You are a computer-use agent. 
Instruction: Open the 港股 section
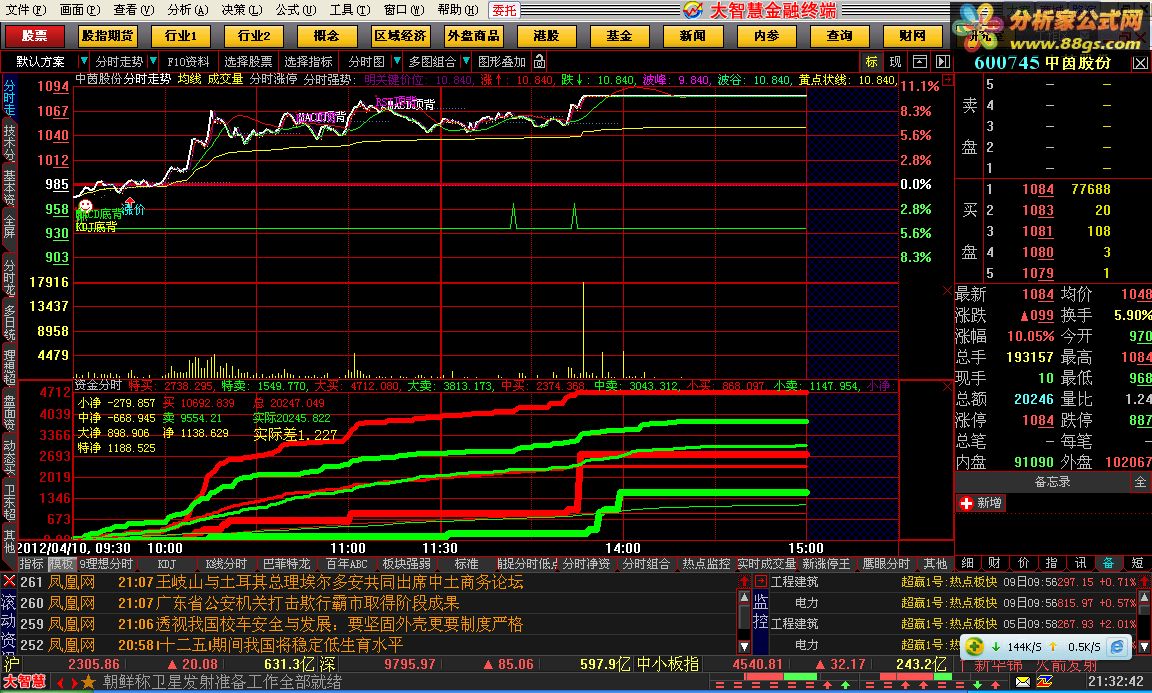pyautogui.click(x=546, y=35)
